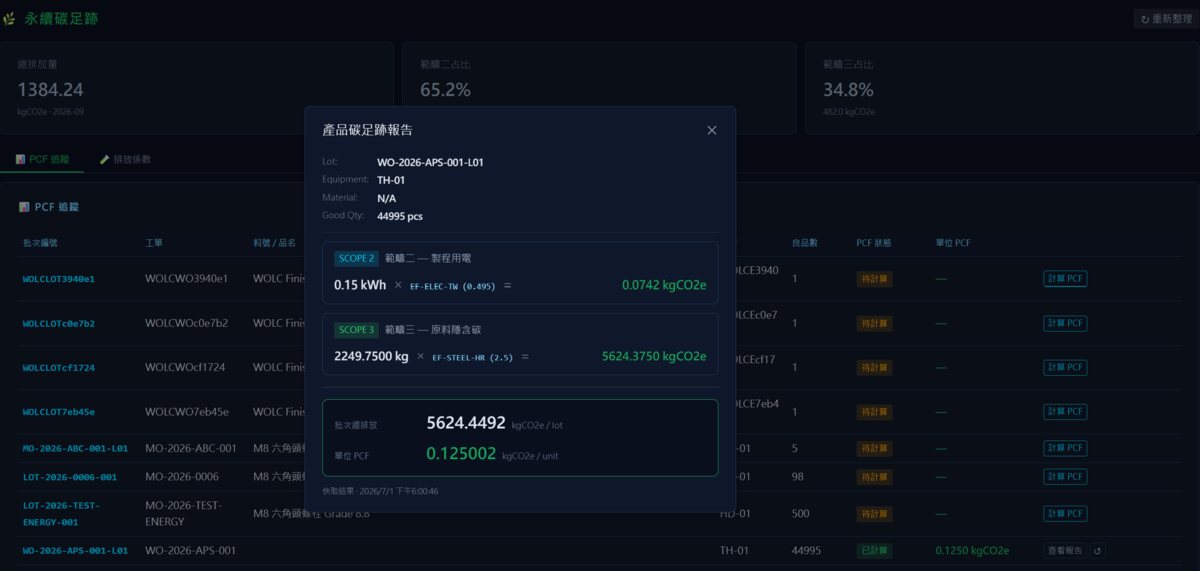Click the 批次編號 column header
The image size is (1200, 571).
coord(40,243)
